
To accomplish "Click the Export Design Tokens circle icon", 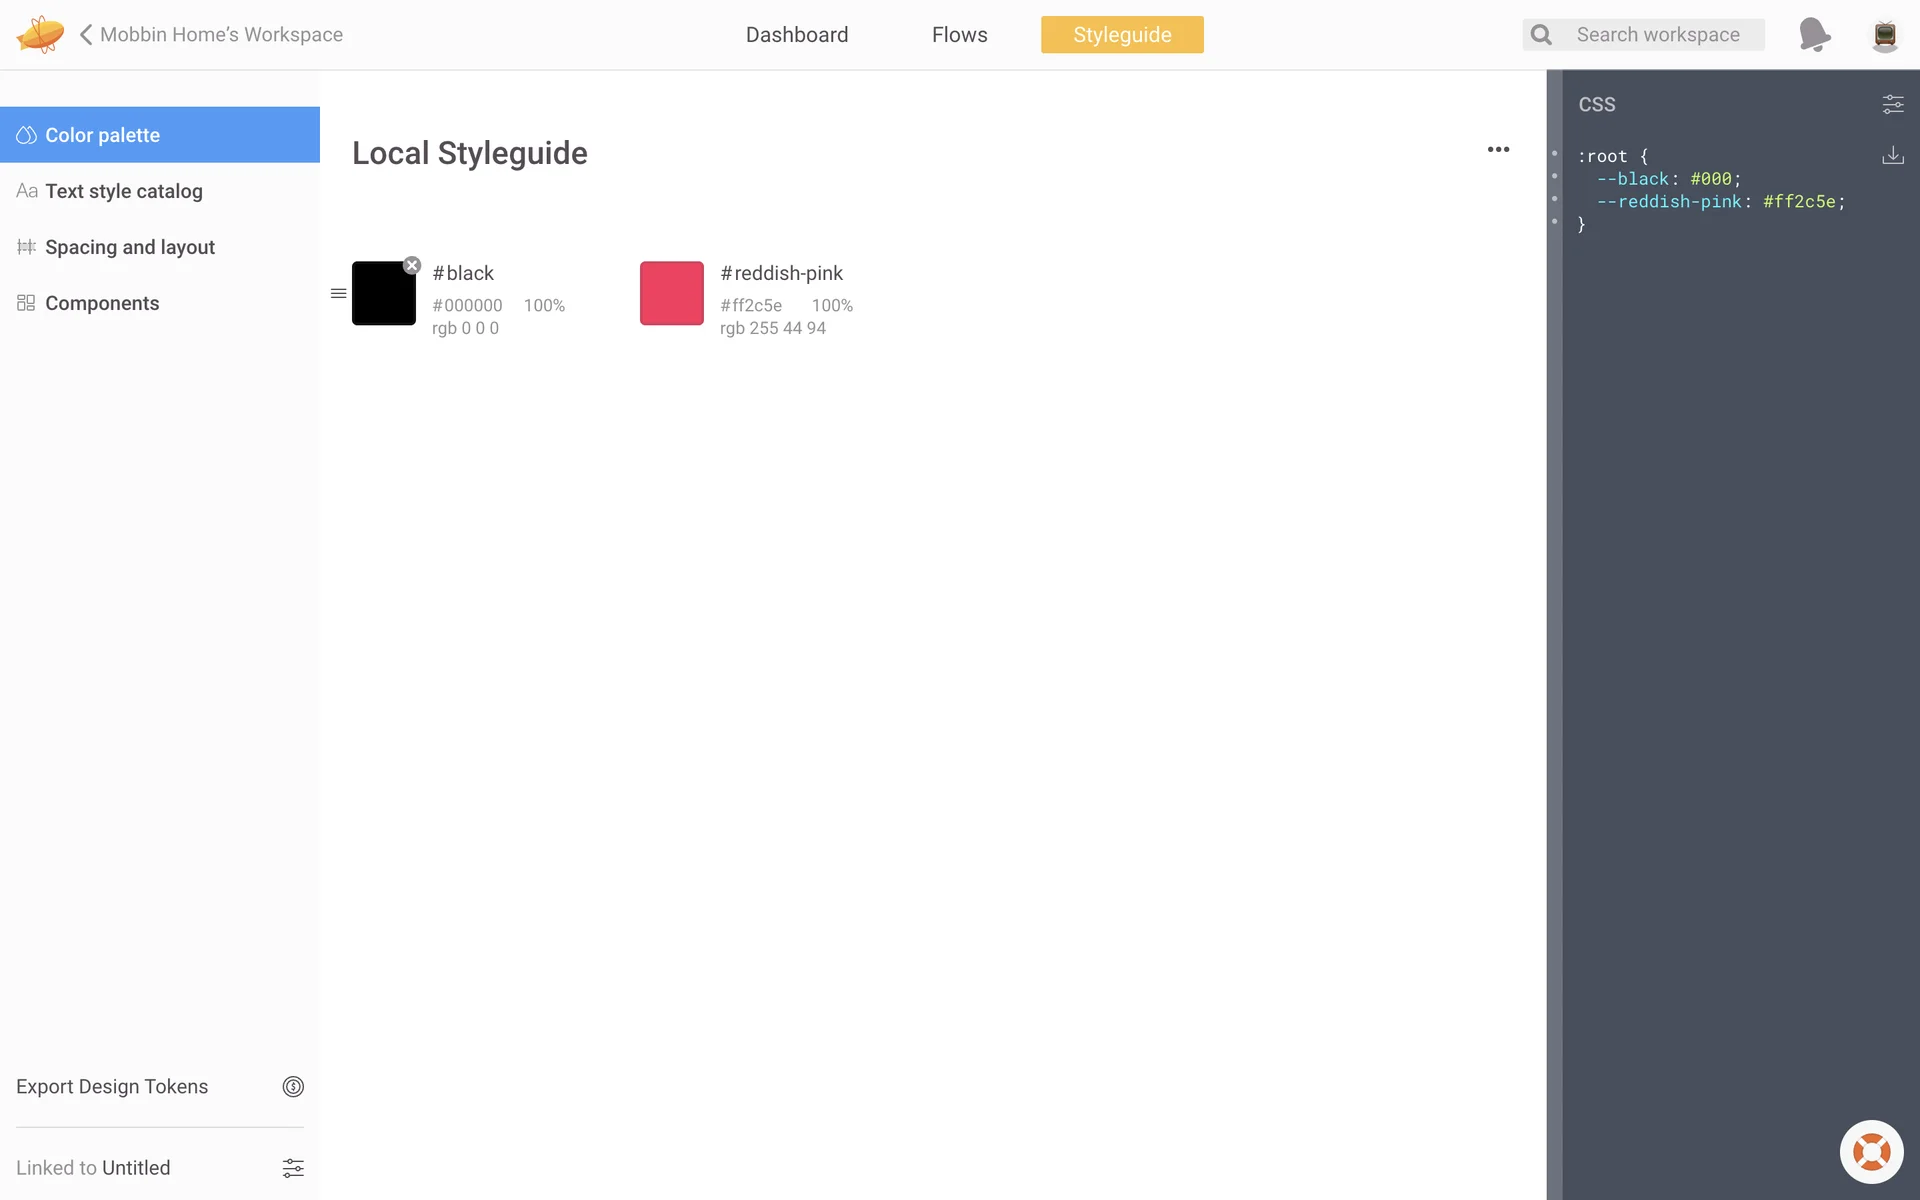I will point(293,1087).
